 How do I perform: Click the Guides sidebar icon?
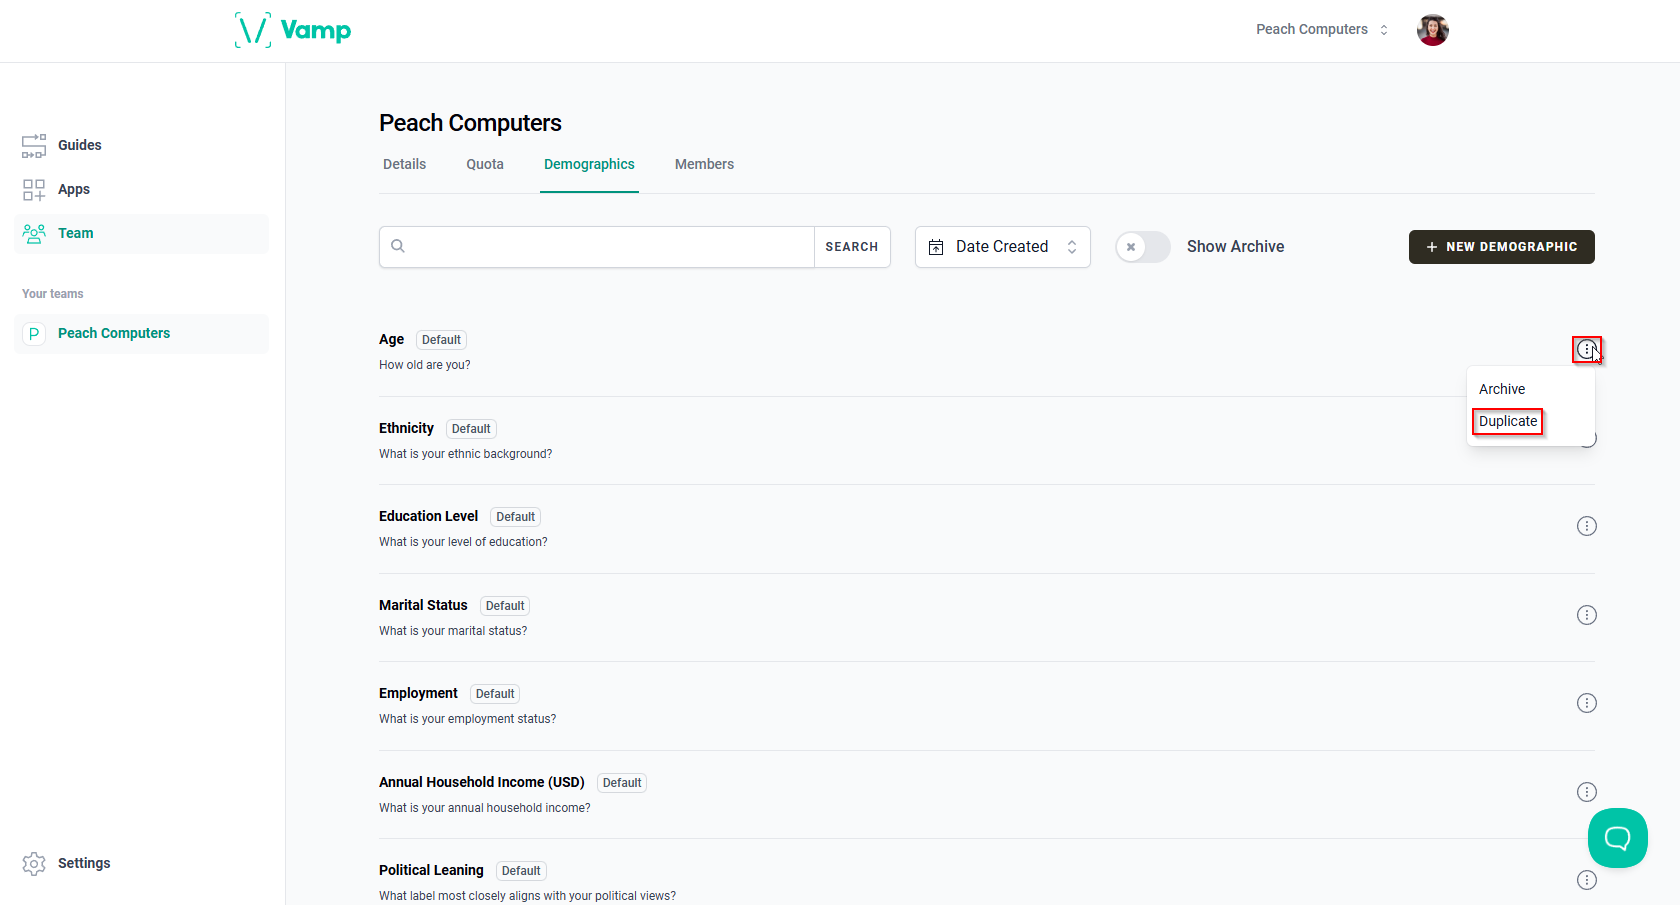[x=34, y=146]
